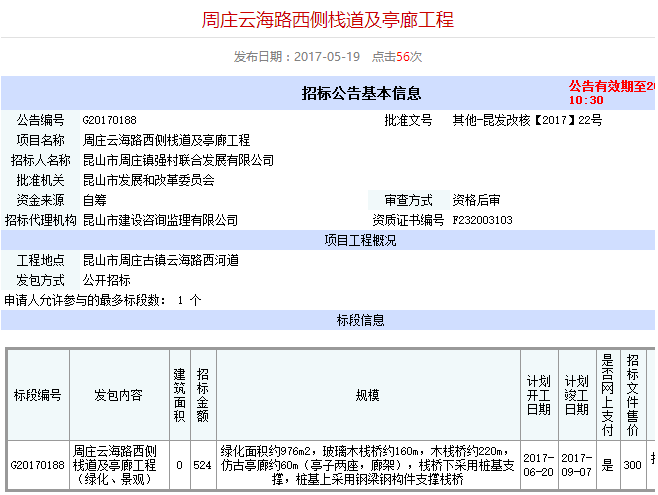Select 资金来源 value 自筹
Screen dimensions: 658x495
[94, 200]
